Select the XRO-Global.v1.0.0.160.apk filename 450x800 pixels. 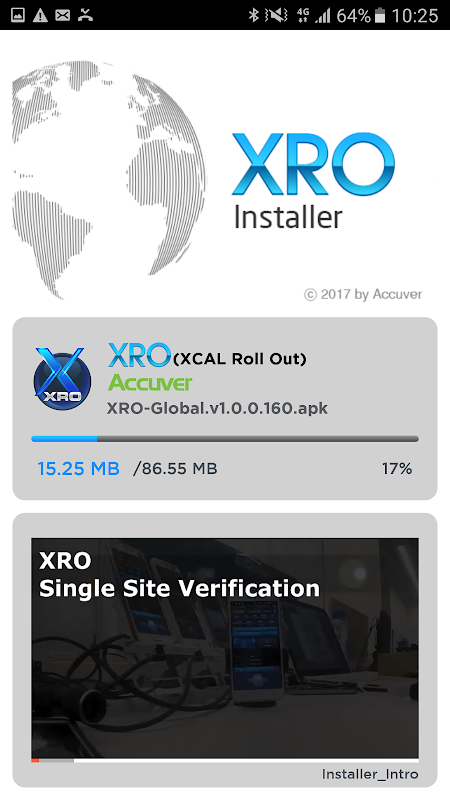click(217, 408)
